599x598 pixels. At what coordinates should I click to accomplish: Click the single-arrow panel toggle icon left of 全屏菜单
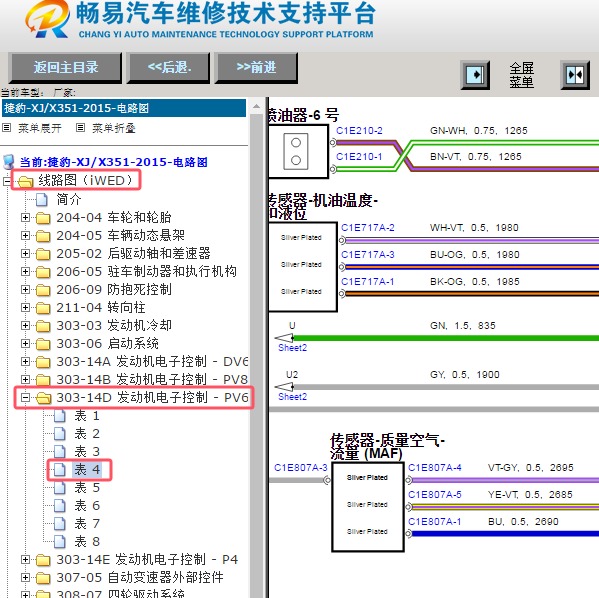[475, 75]
